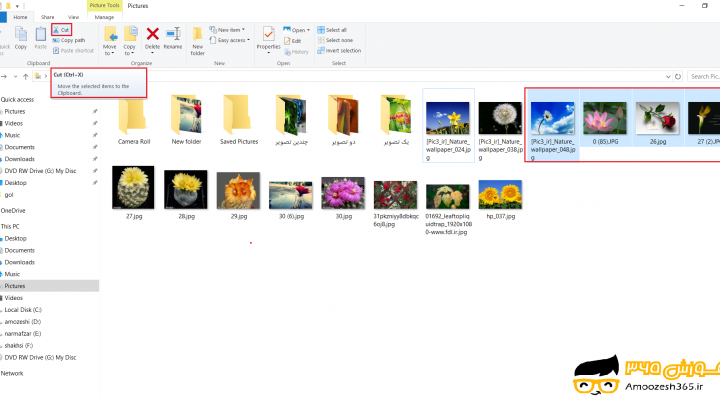This screenshot has width=720, height=400.
Task: Select This PC in navigation pane
Action: coord(10,226)
